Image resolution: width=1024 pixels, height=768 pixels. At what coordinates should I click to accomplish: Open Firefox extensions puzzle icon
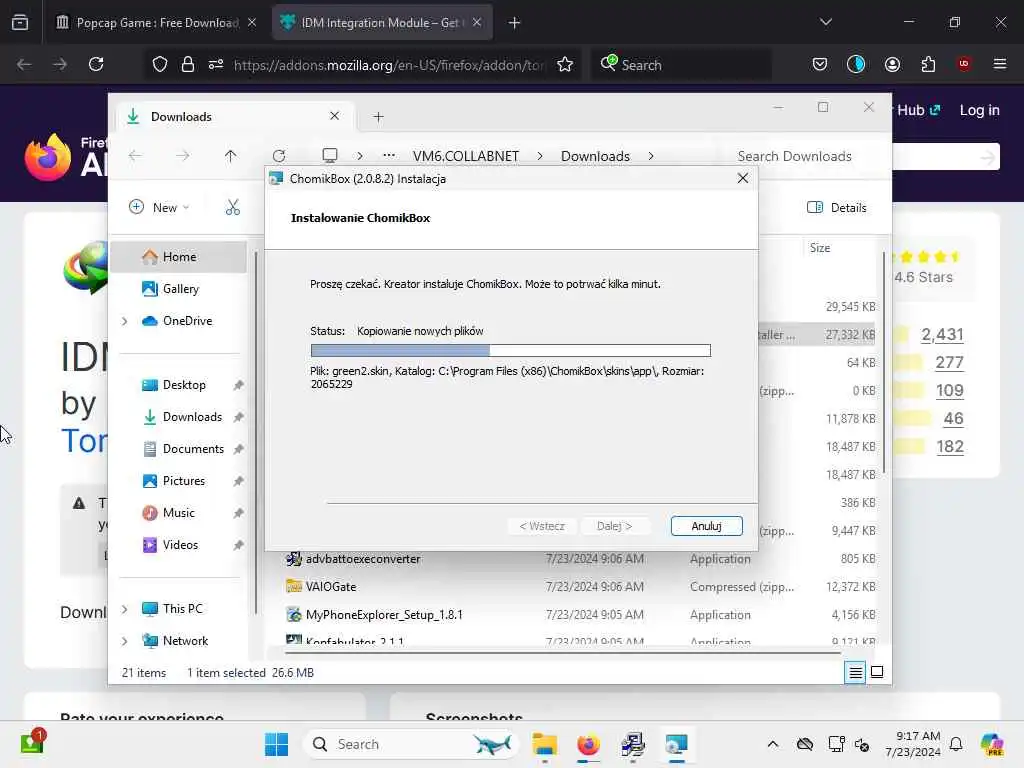click(928, 64)
